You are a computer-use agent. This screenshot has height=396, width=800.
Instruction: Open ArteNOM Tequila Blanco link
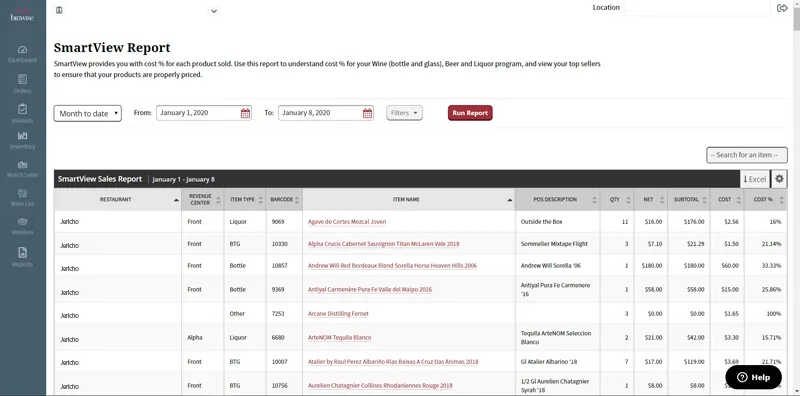(339, 337)
